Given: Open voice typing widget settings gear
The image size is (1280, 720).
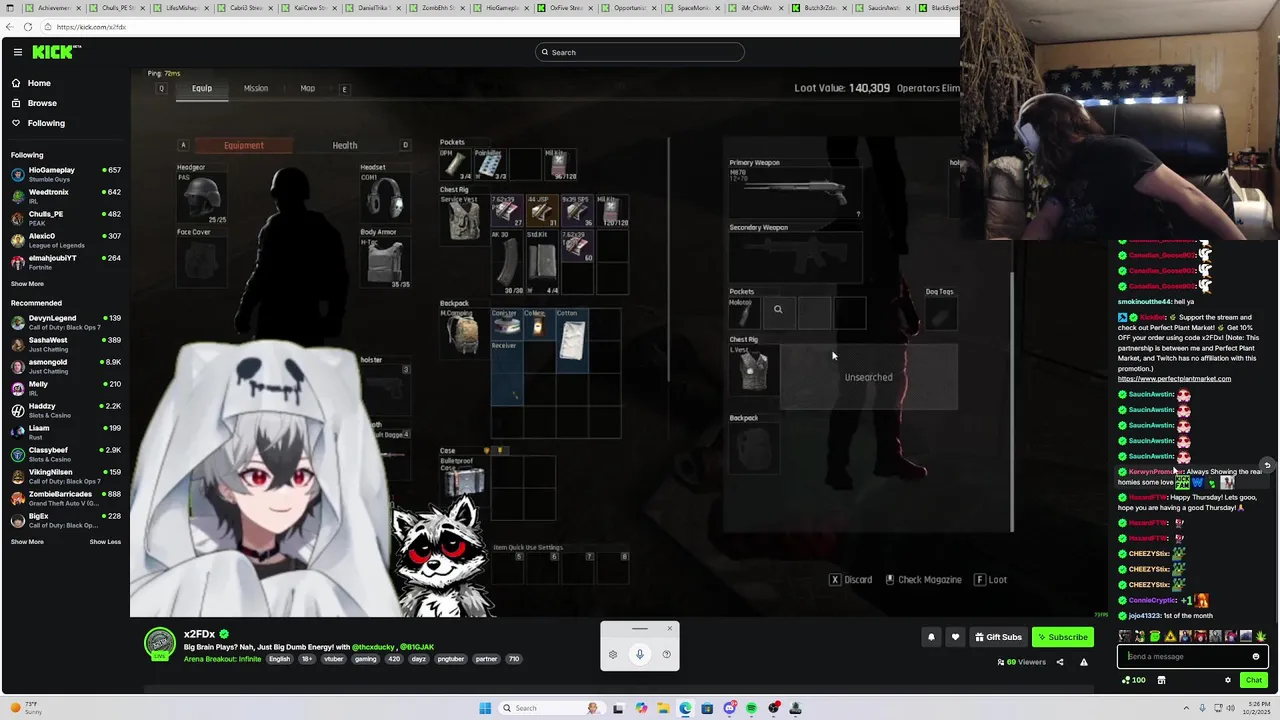Looking at the screenshot, I should pyautogui.click(x=613, y=655).
